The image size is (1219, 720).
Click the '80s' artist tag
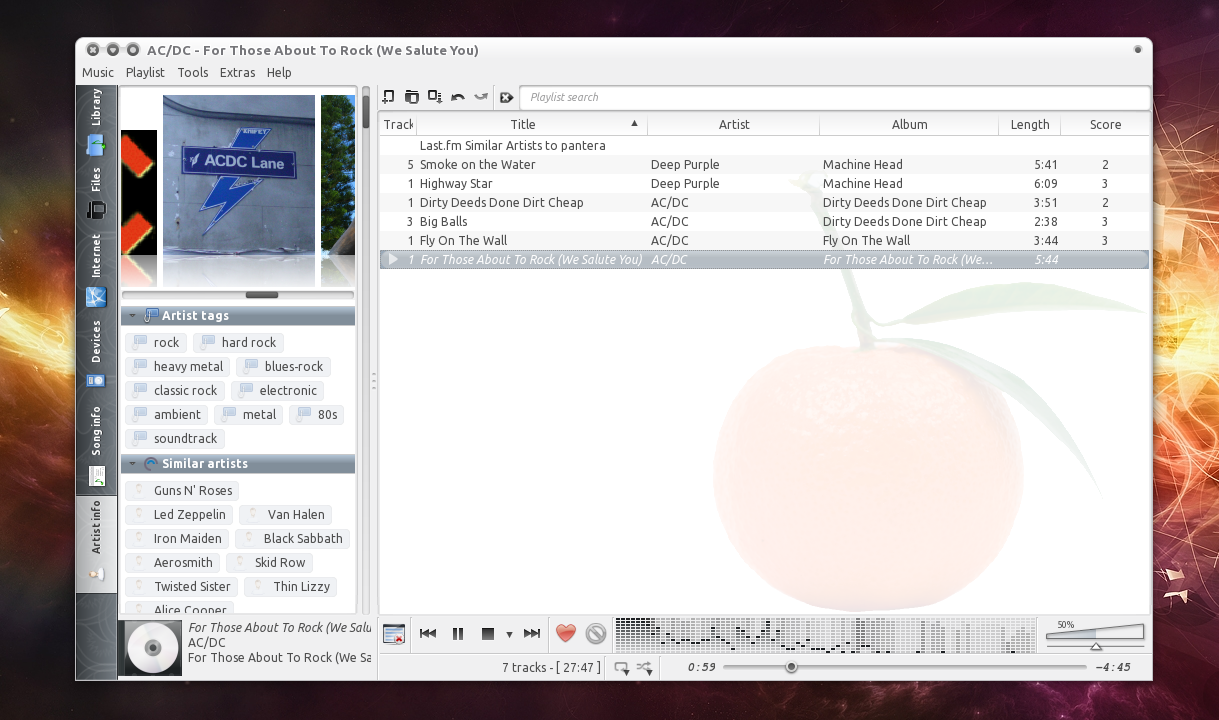coord(316,415)
